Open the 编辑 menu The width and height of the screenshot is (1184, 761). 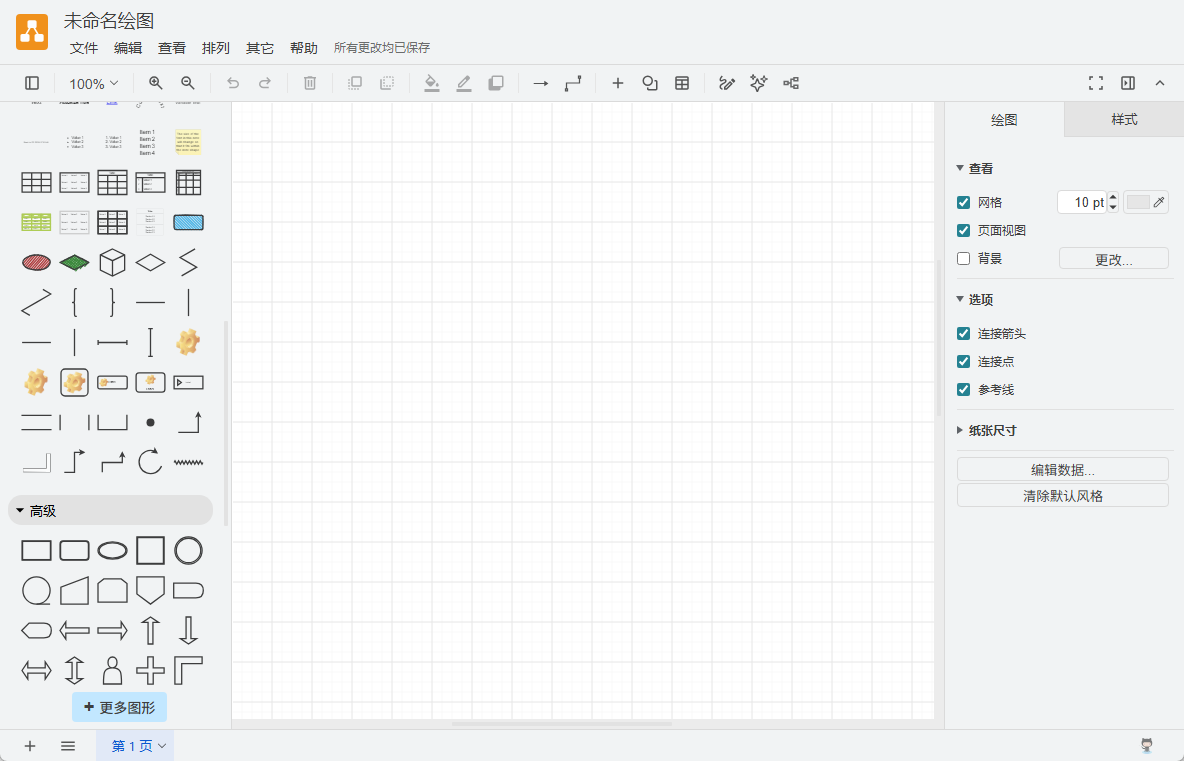coord(128,48)
